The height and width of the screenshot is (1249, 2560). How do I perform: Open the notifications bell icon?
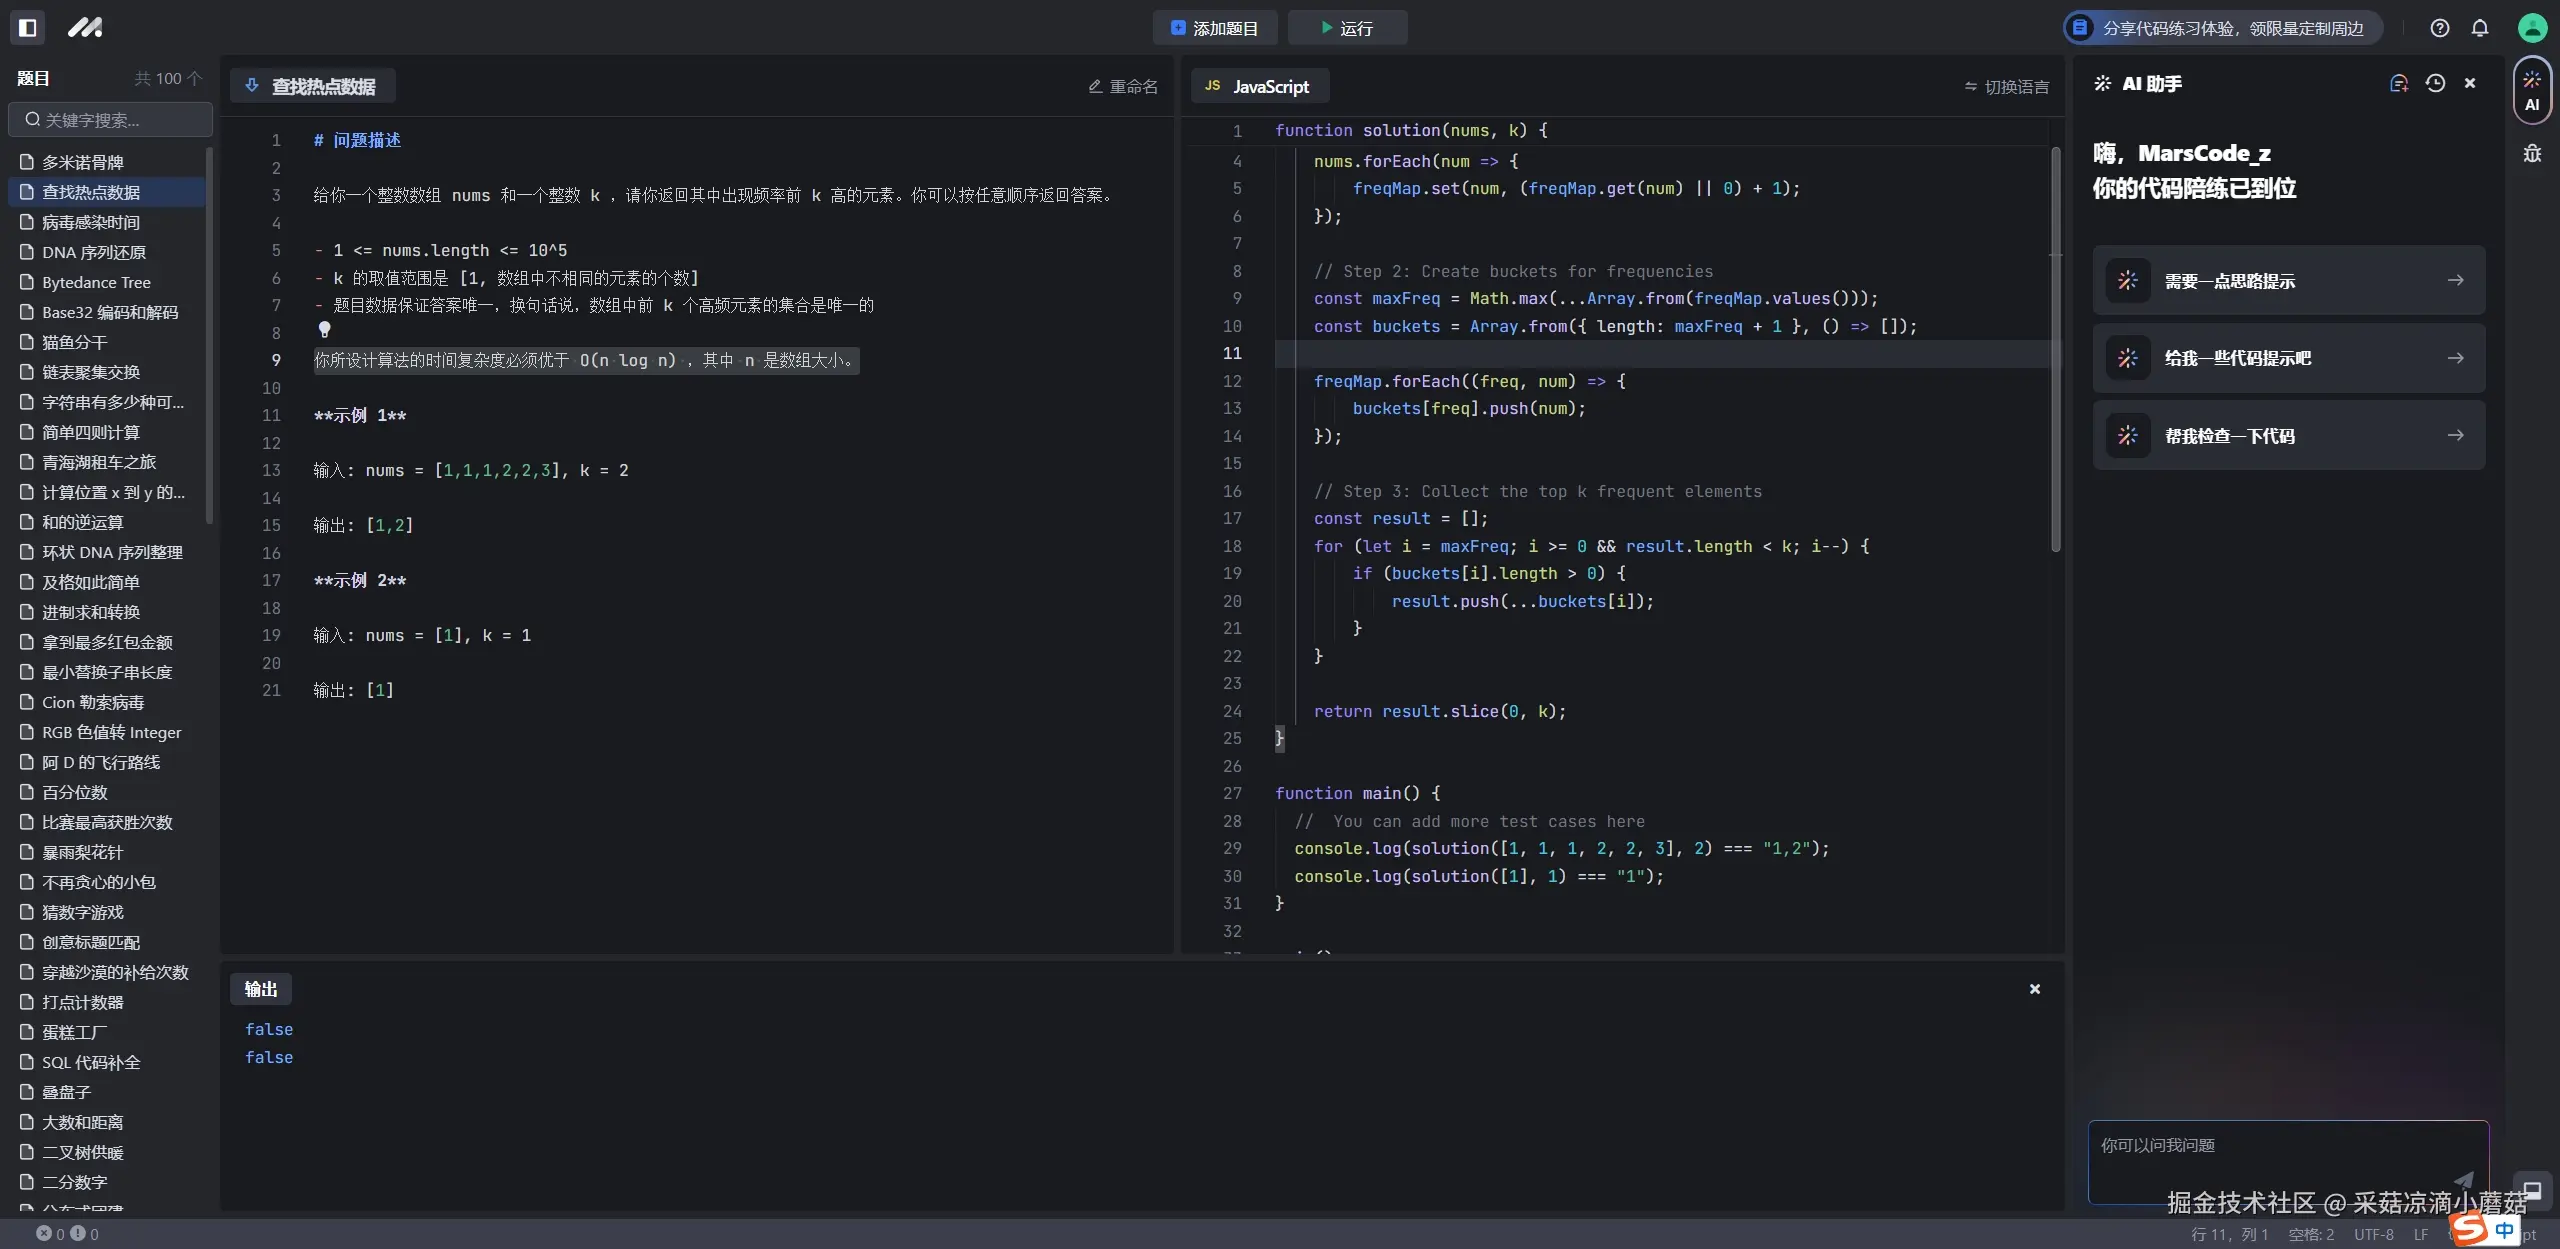(2479, 28)
